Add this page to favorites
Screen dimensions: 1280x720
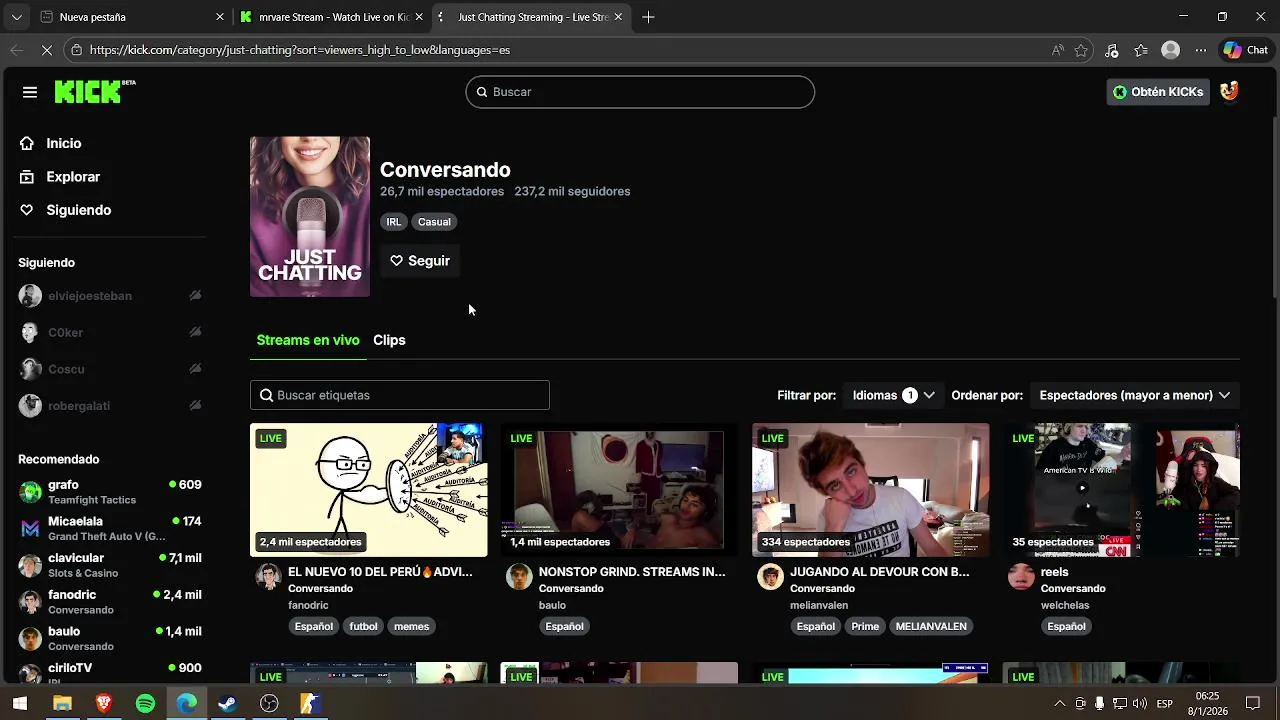click(1081, 50)
